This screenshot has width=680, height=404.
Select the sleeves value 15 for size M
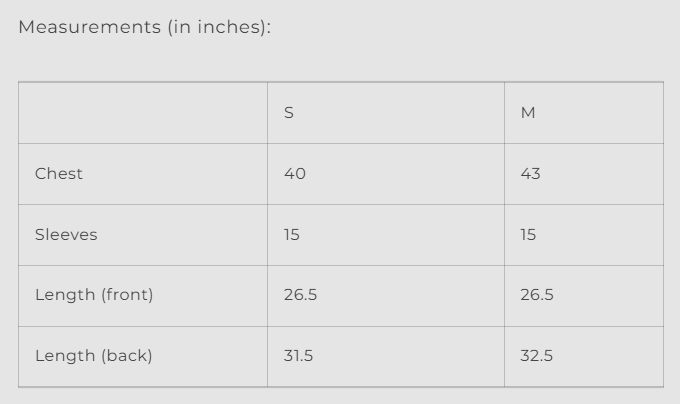[528, 235]
